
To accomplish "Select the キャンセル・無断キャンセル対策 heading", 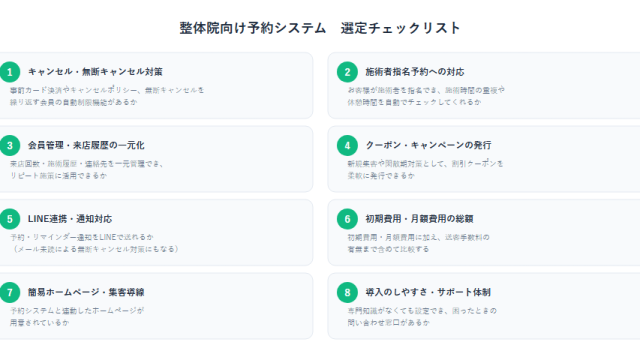I will (x=95, y=72).
